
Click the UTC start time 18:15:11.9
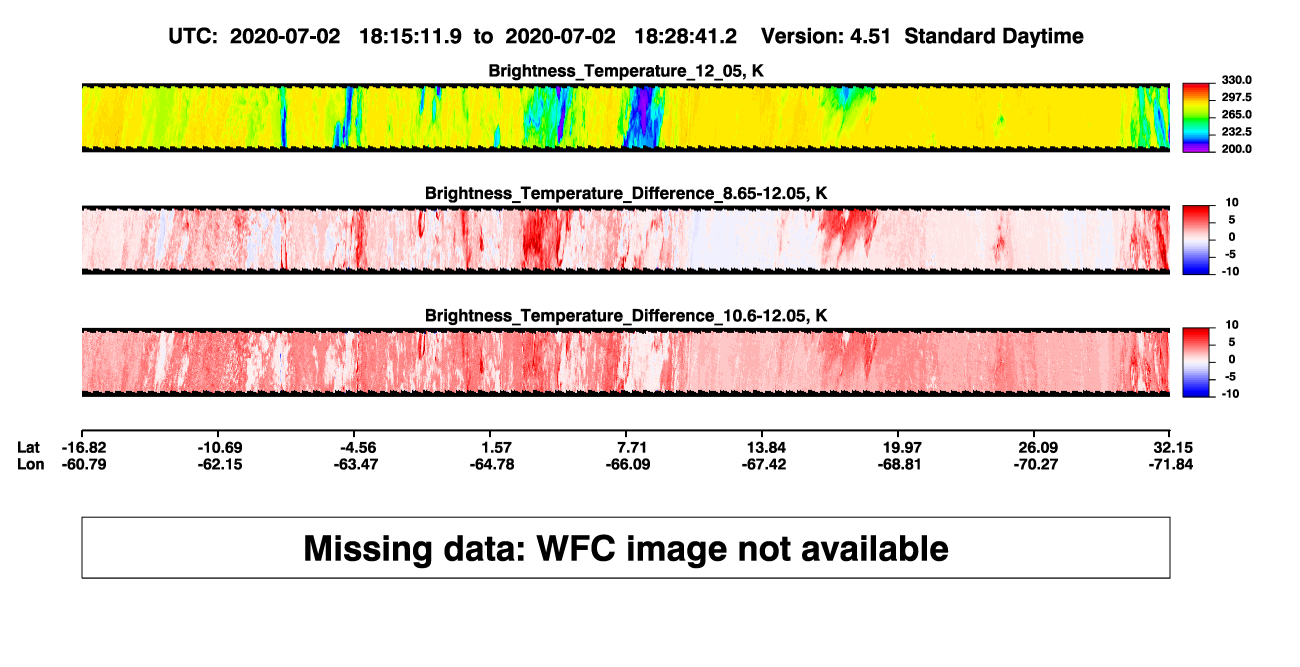tap(411, 37)
